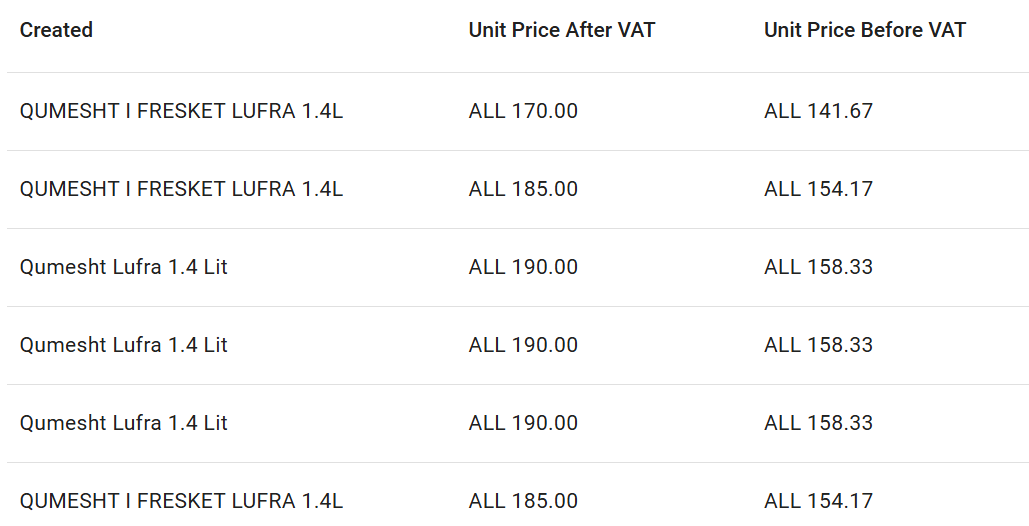Image resolution: width=1029 pixels, height=526 pixels.
Task: Click third ALL 158.33 before-VAT cell
Action: (818, 423)
